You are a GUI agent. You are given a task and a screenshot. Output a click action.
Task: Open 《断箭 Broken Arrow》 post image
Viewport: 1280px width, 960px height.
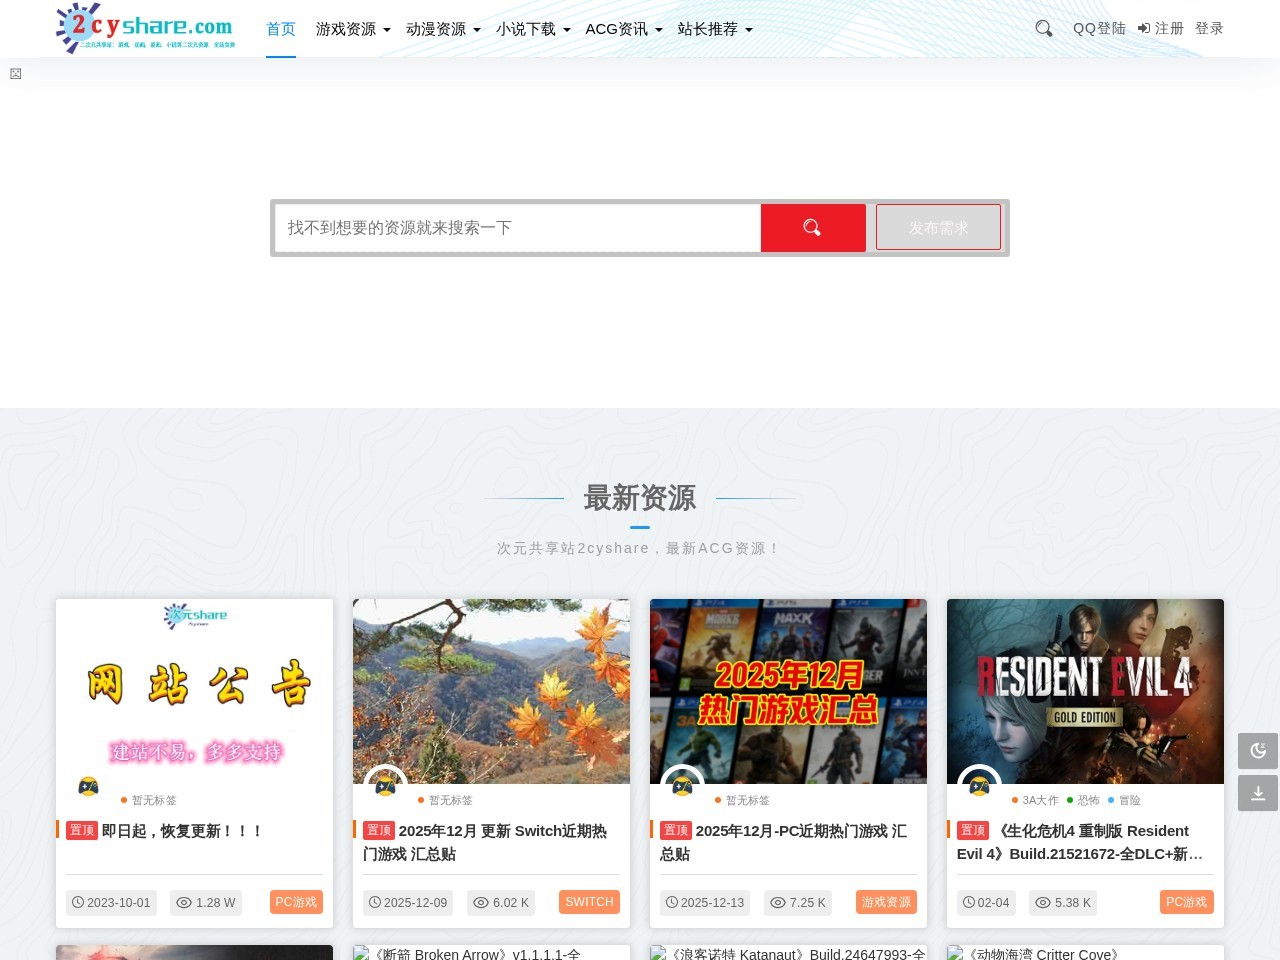(491, 953)
